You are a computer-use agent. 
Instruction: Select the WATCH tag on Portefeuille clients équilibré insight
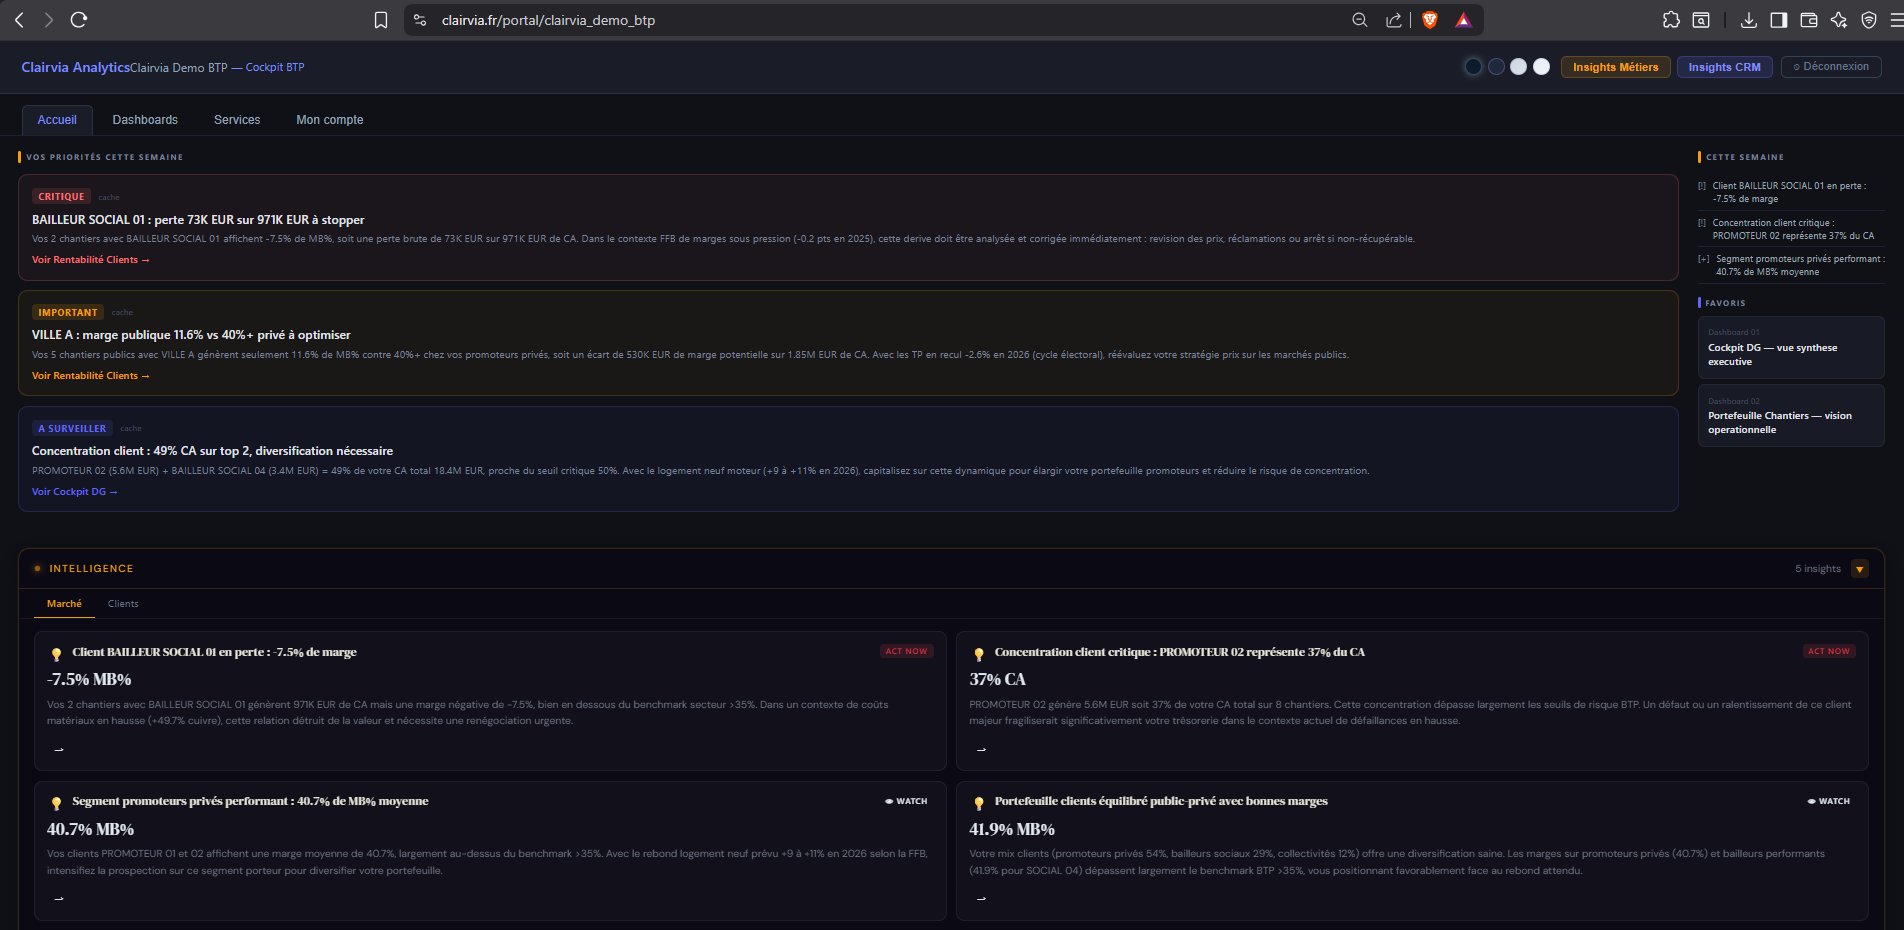pyautogui.click(x=1828, y=801)
